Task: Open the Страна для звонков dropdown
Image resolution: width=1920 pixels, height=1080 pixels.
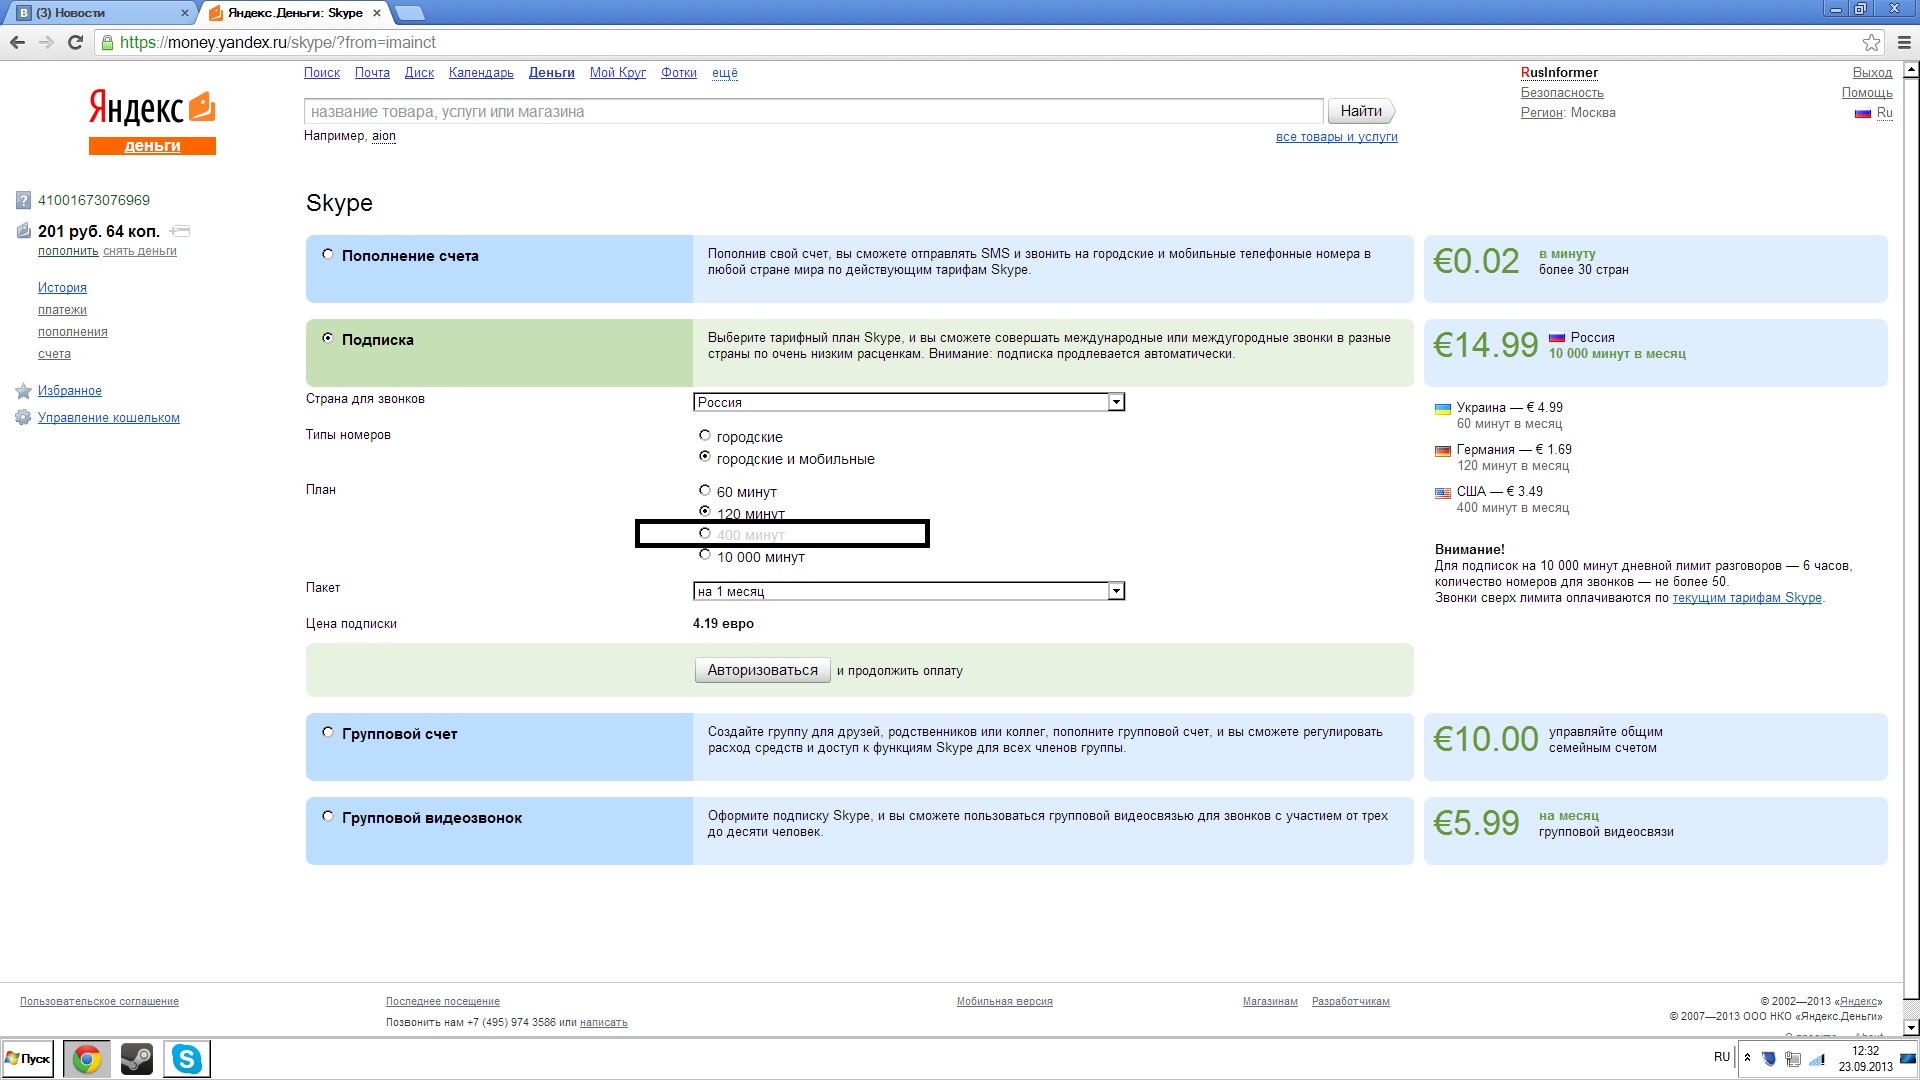Action: [909, 402]
